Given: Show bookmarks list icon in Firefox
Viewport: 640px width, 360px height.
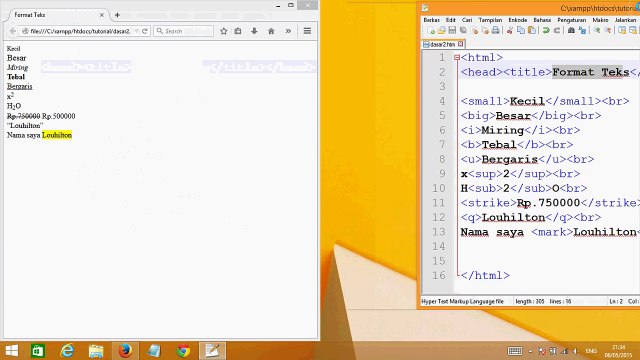Looking at the screenshot, I should click(x=238, y=31).
